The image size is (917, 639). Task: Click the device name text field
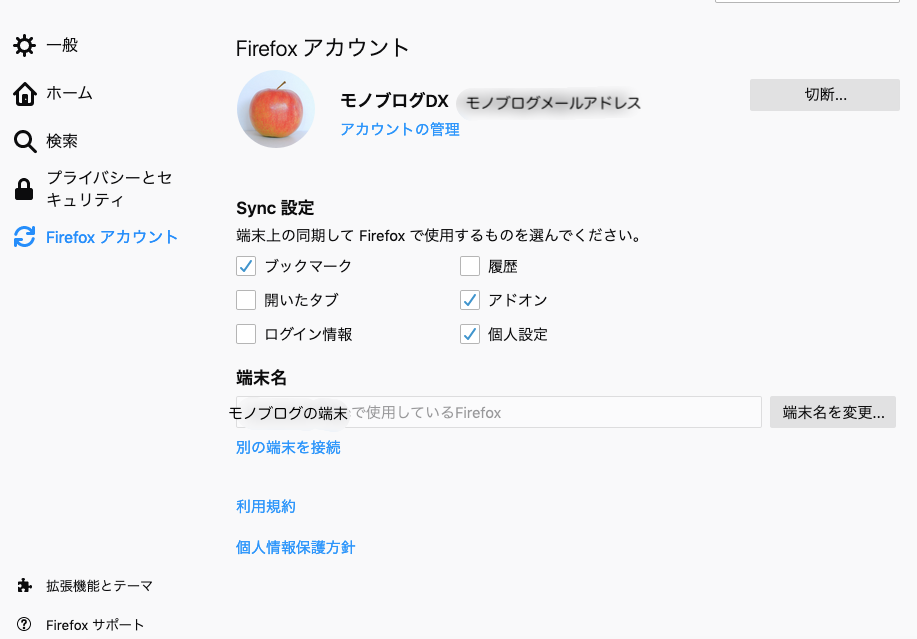click(x=560, y=412)
